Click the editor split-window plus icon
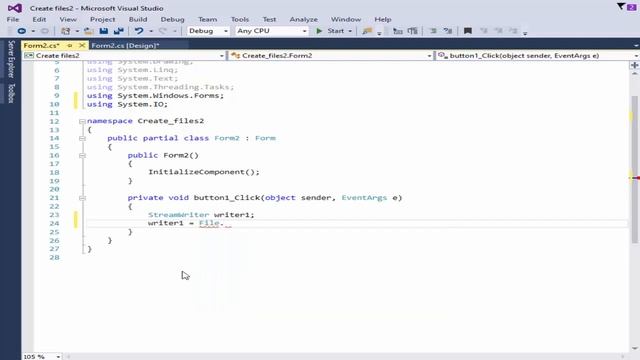The image size is (640, 360). tap(634, 65)
